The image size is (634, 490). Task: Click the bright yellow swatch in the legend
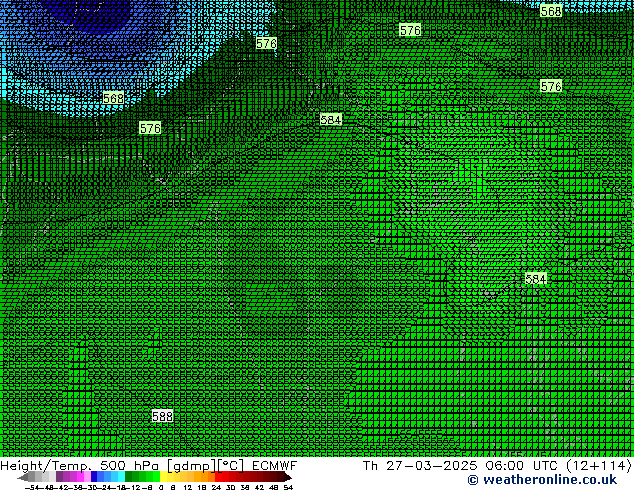click(163, 477)
